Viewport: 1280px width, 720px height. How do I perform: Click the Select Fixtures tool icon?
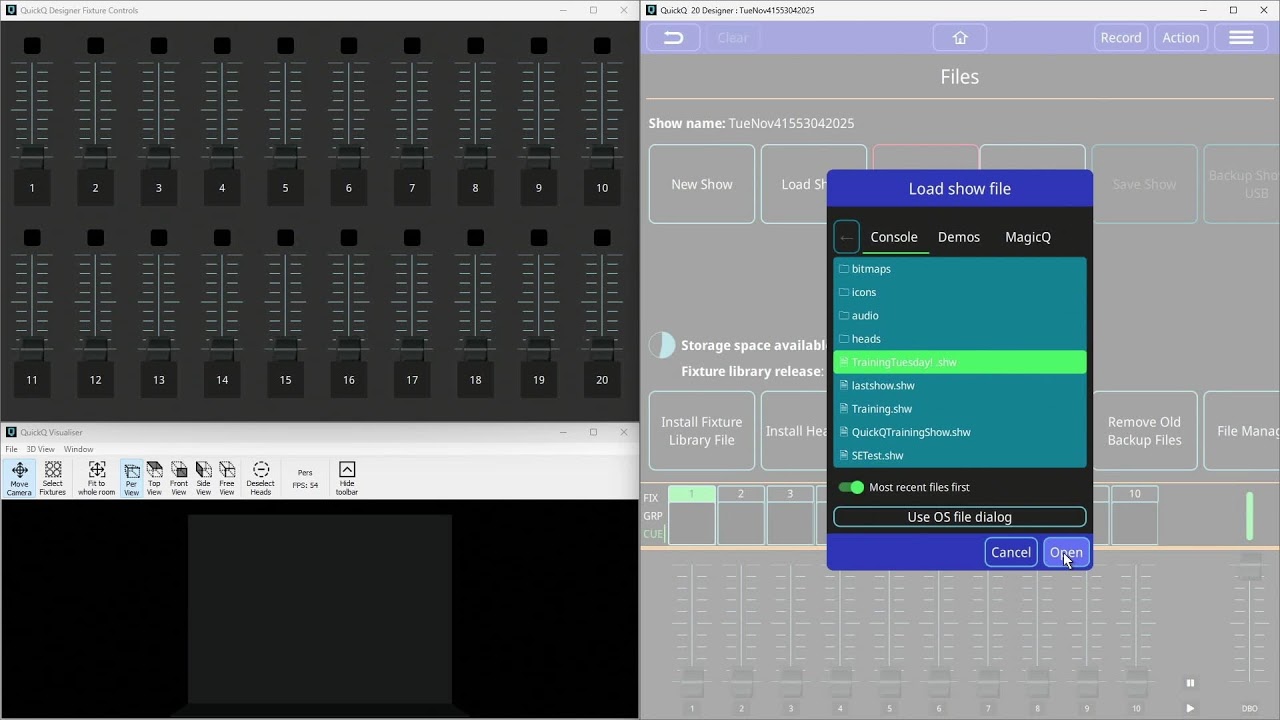pyautogui.click(x=53, y=478)
